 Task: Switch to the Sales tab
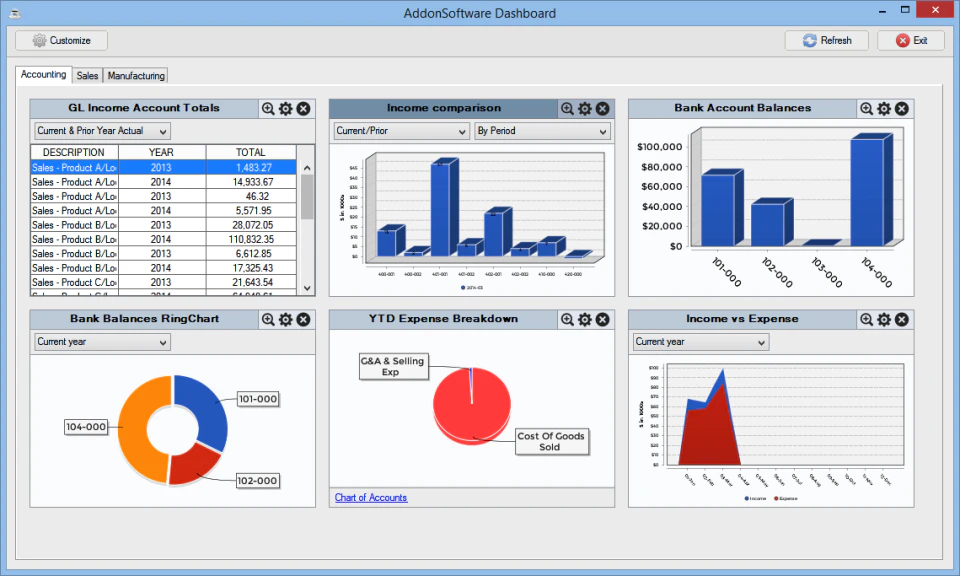point(87,76)
